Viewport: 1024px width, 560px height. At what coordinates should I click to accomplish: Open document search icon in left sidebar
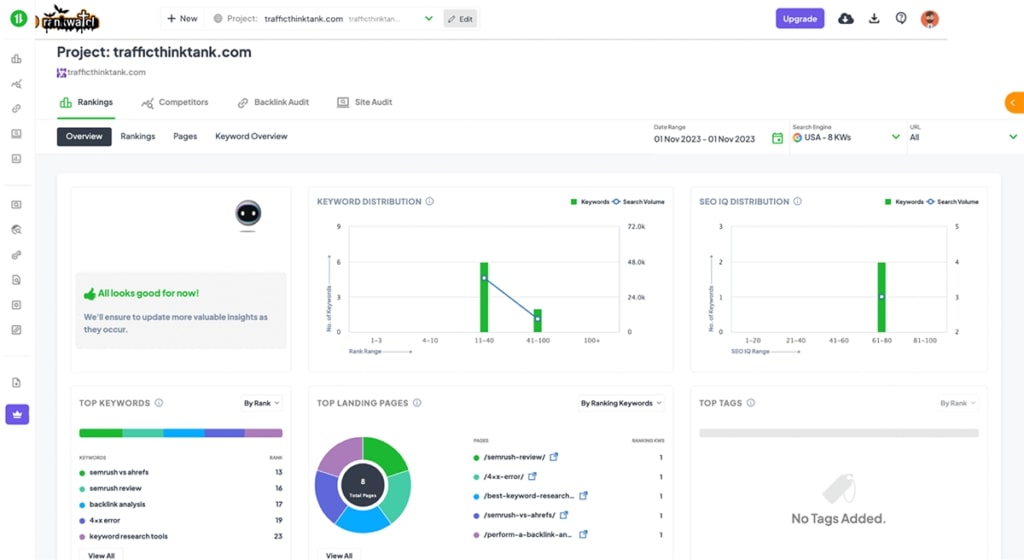click(x=16, y=280)
